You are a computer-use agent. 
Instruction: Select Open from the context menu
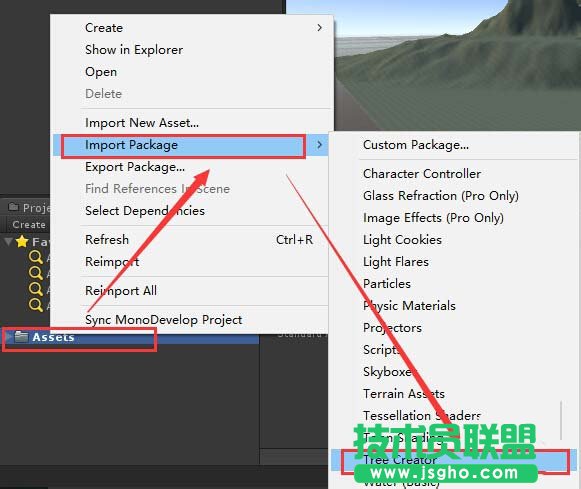pos(192,71)
